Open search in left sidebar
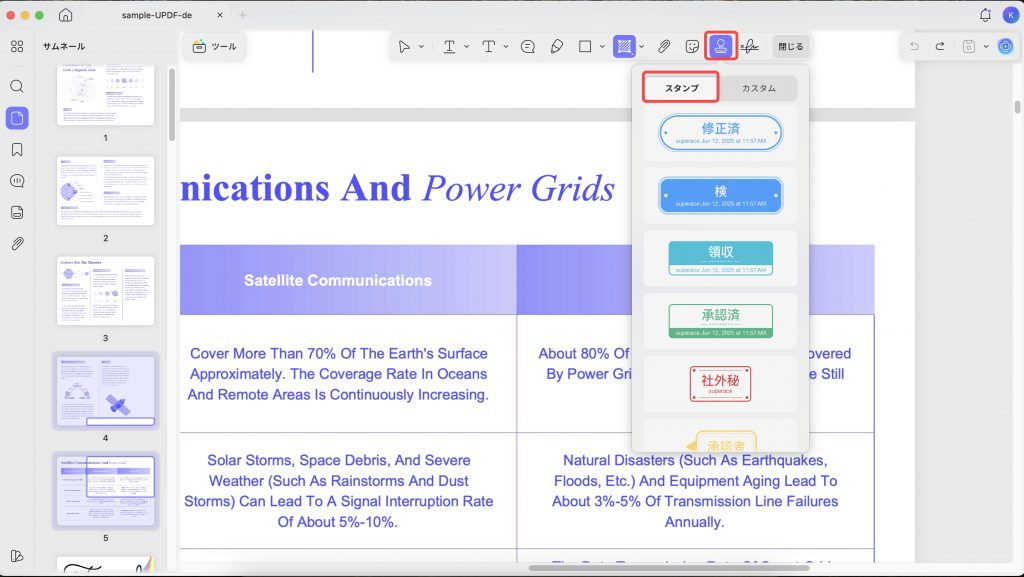 pos(17,86)
